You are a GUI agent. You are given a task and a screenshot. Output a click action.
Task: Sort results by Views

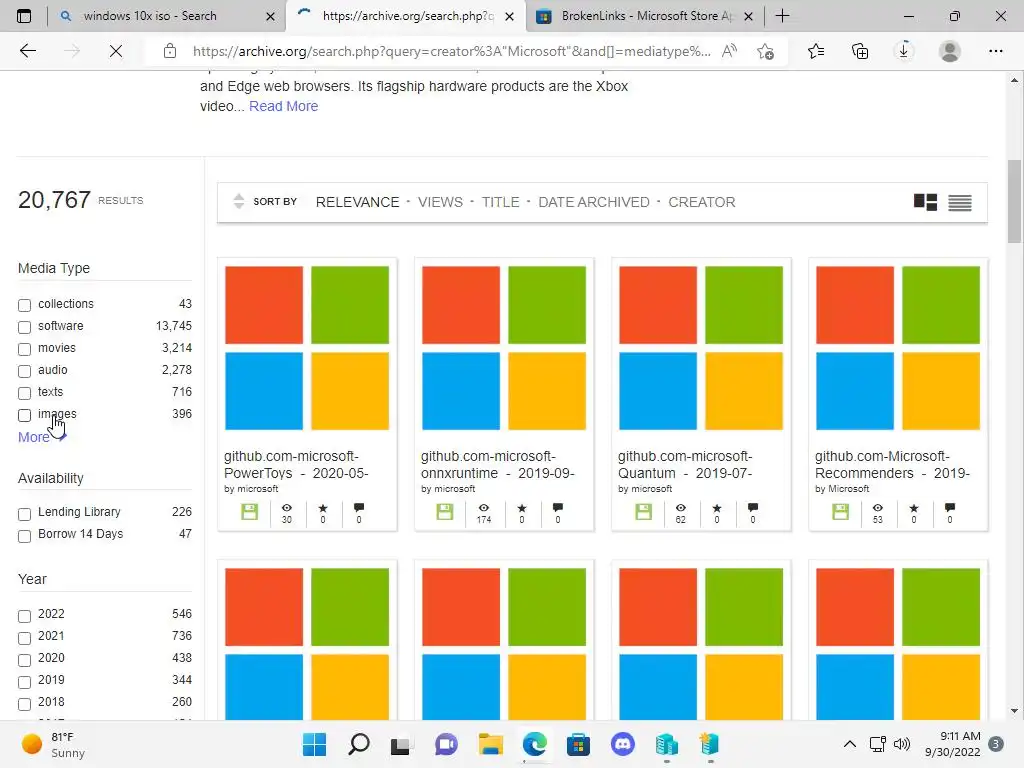pyautogui.click(x=440, y=202)
